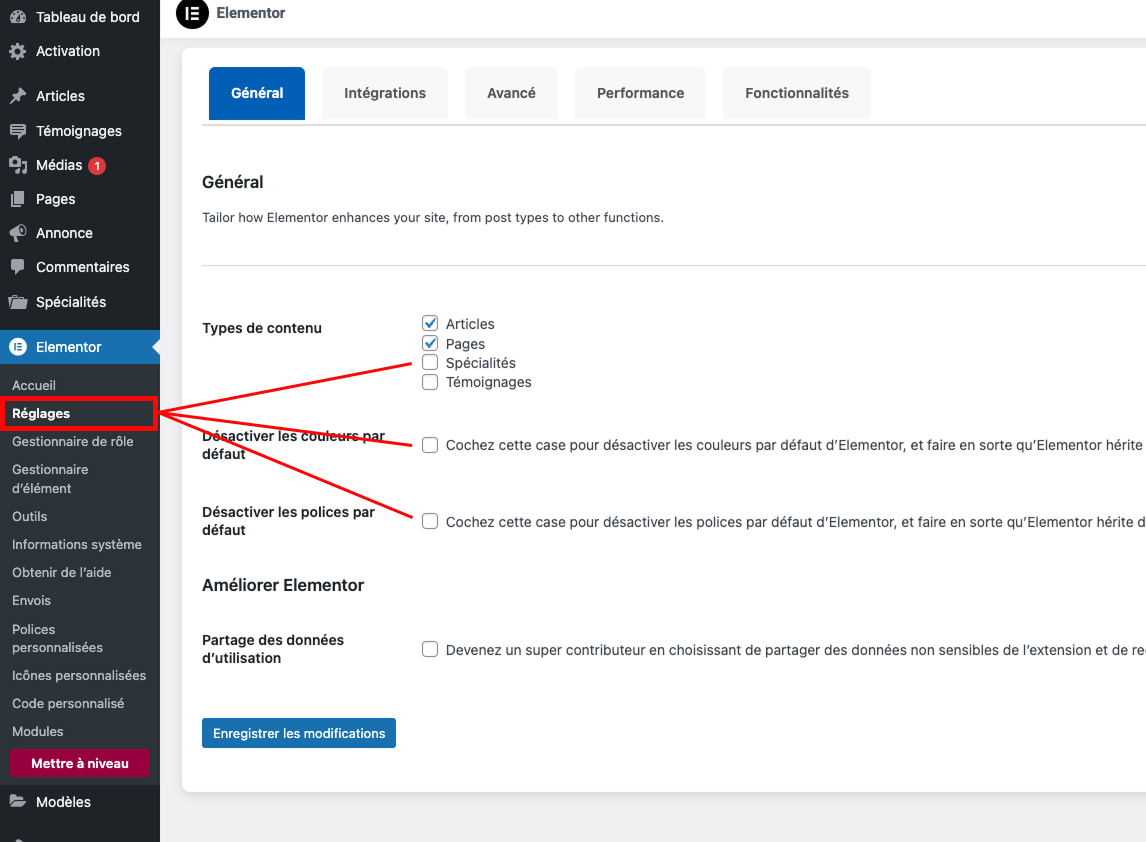The width and height of the screenshot is (1146, 842).
Task: Open the Intégrations tab
Action: 384,93
